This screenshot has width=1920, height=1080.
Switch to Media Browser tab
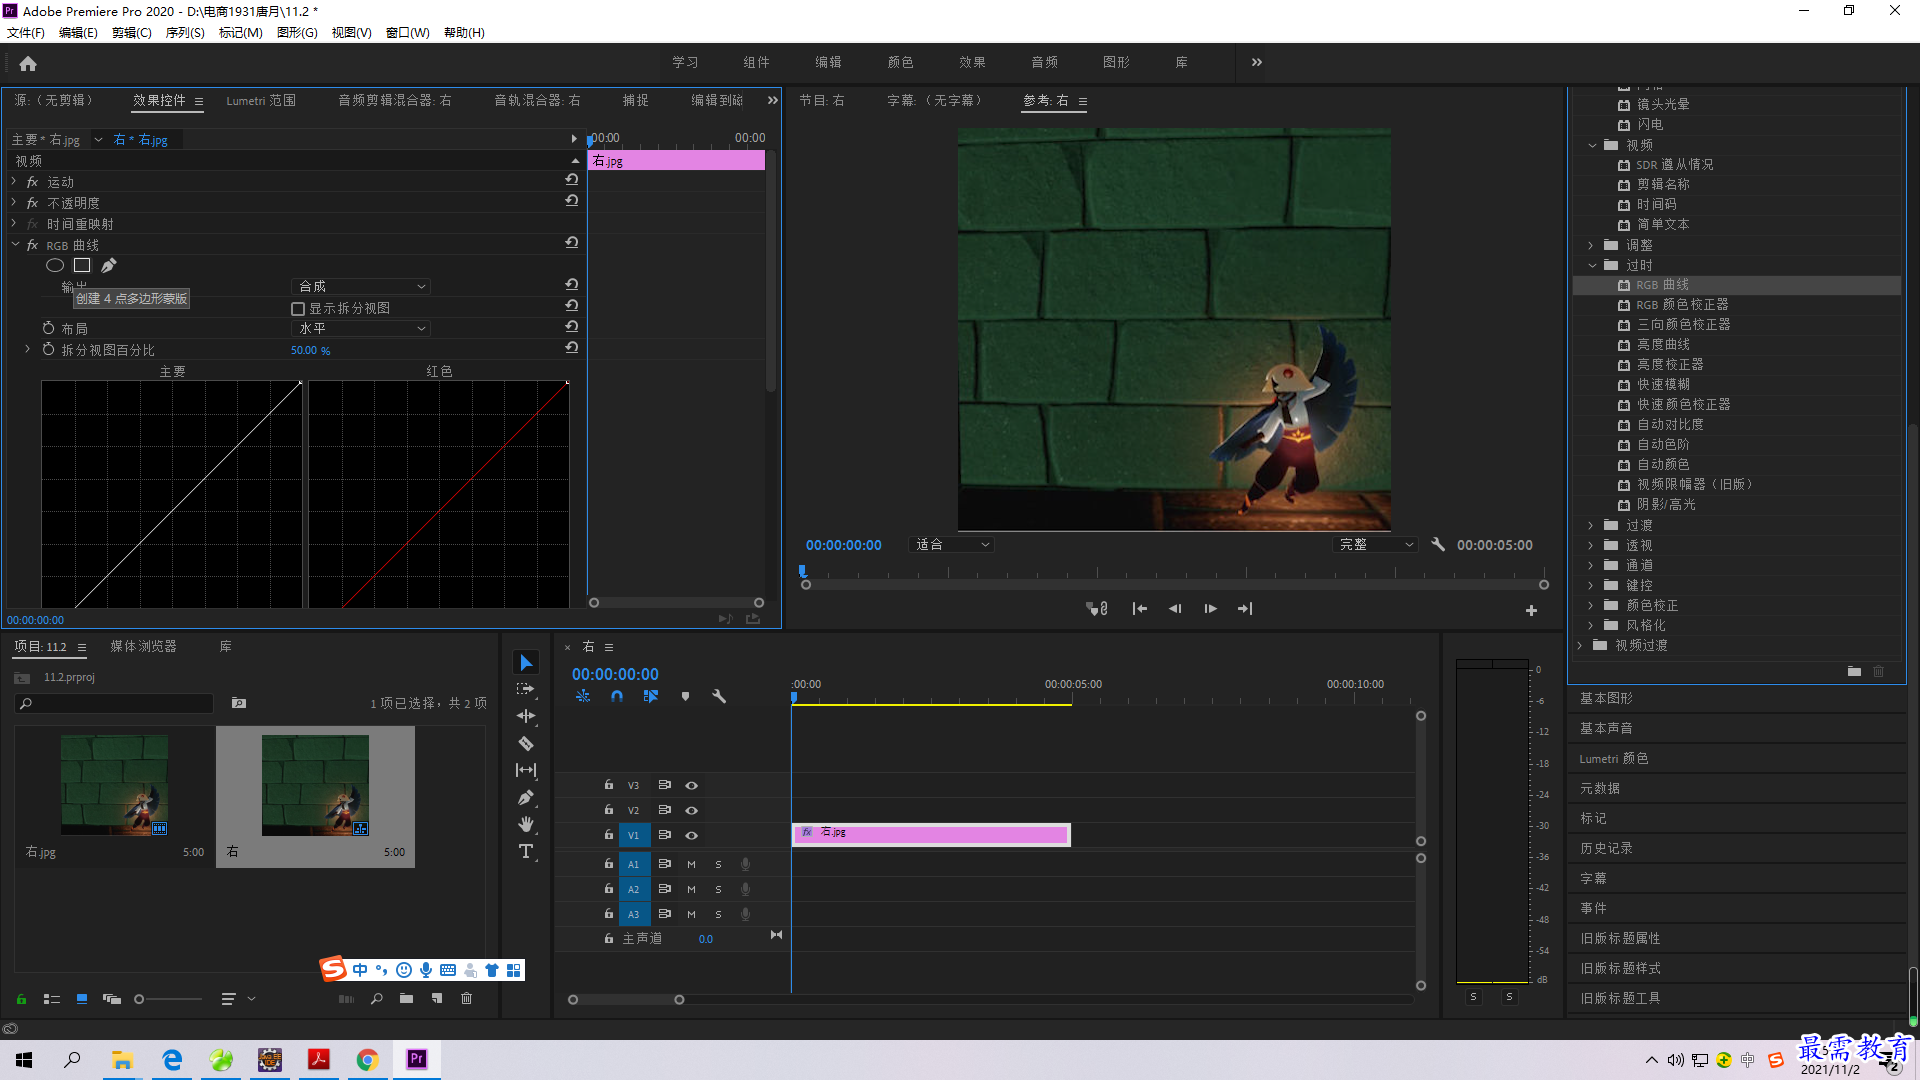click(143, 647)
